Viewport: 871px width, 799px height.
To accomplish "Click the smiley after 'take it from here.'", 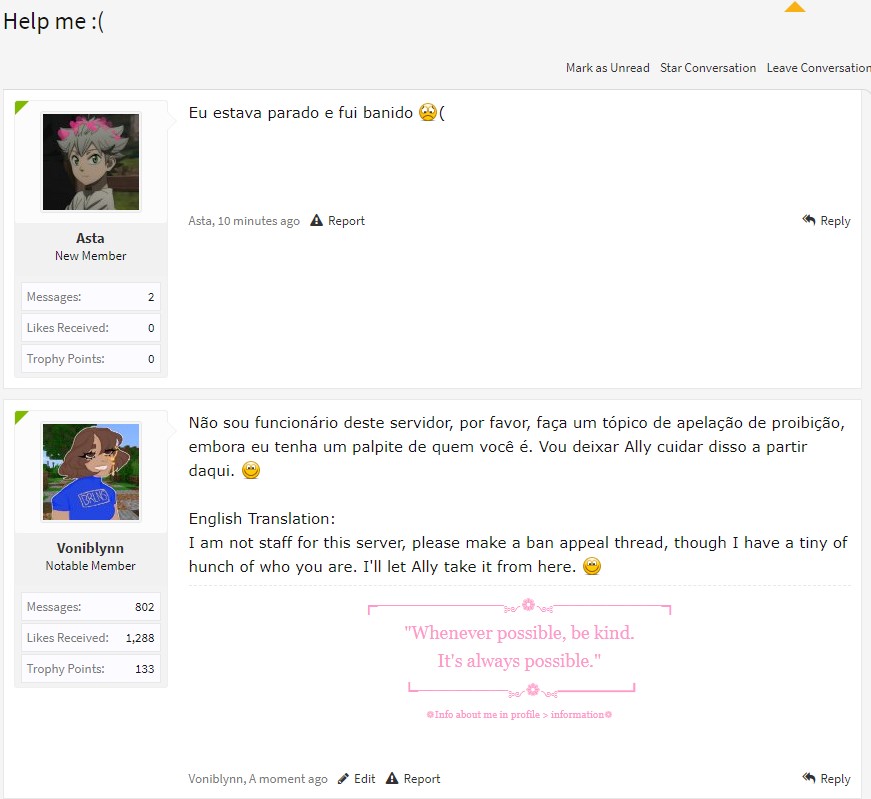I will tap(592, 566).
